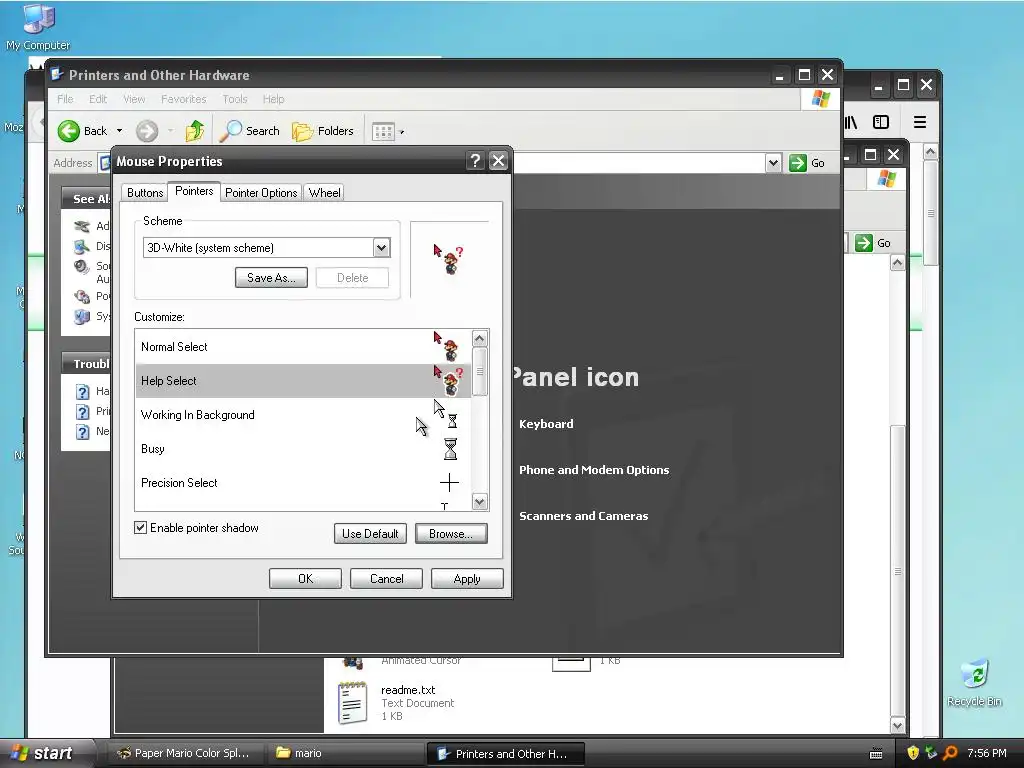Open the File menu
This screenshot has height=768, width=1024.
pyautogui.click(x=65, y=99)
